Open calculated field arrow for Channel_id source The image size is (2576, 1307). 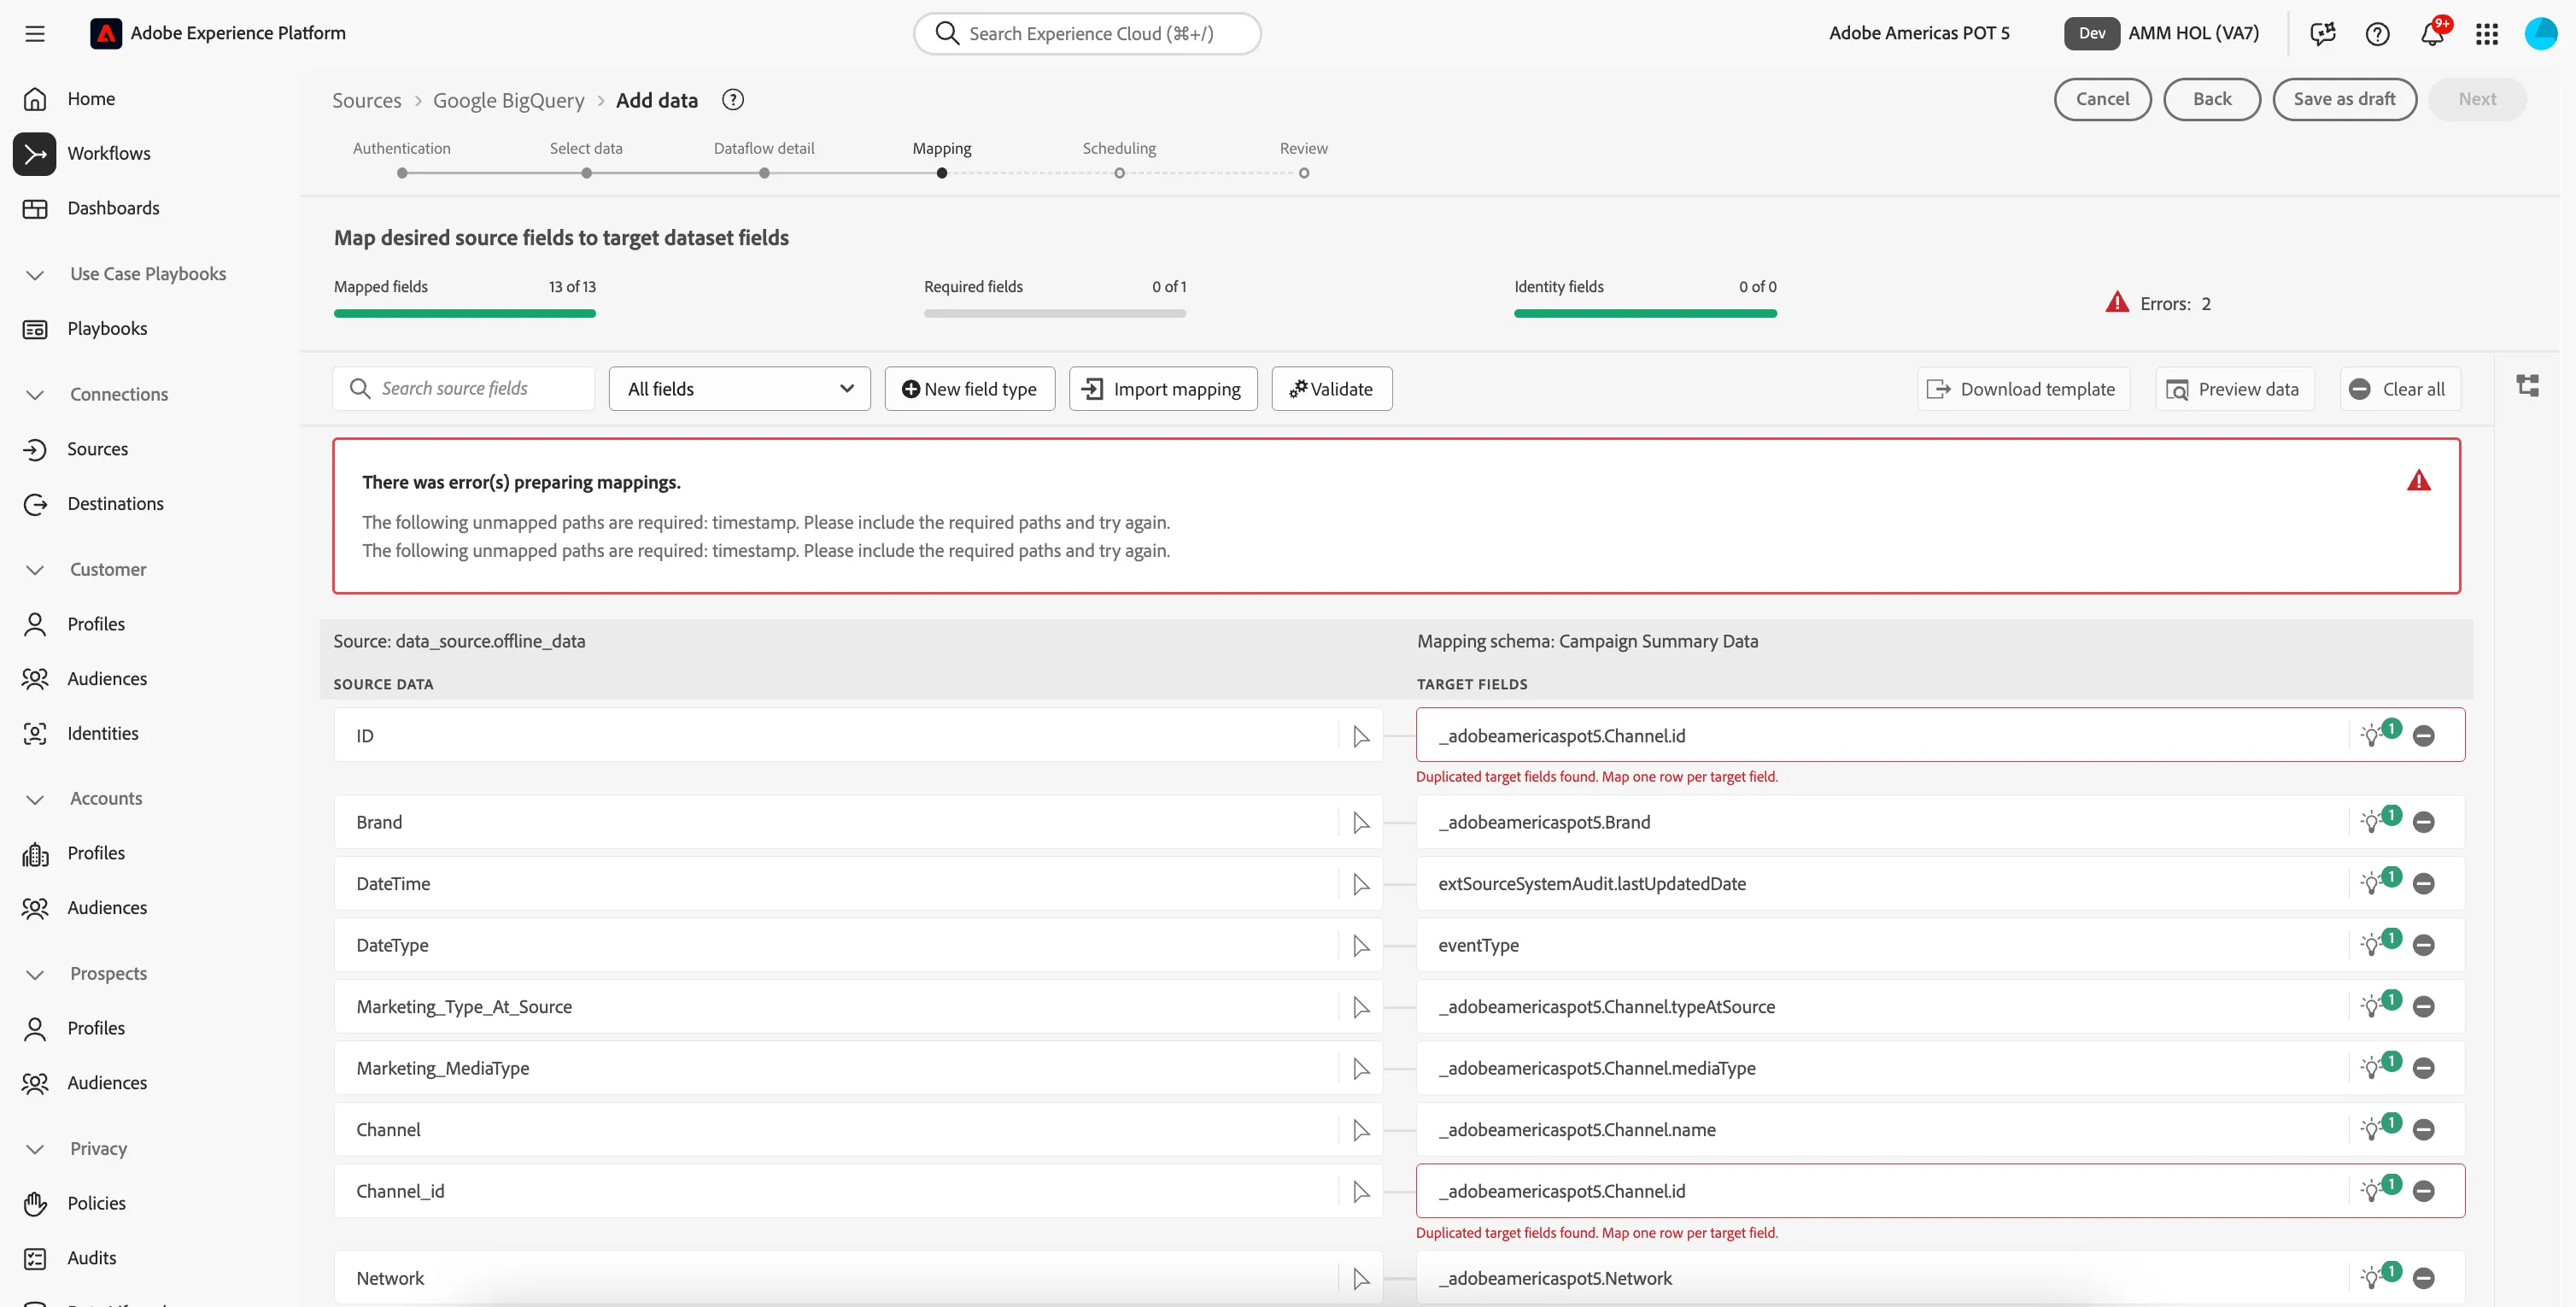(1361, 1191)
